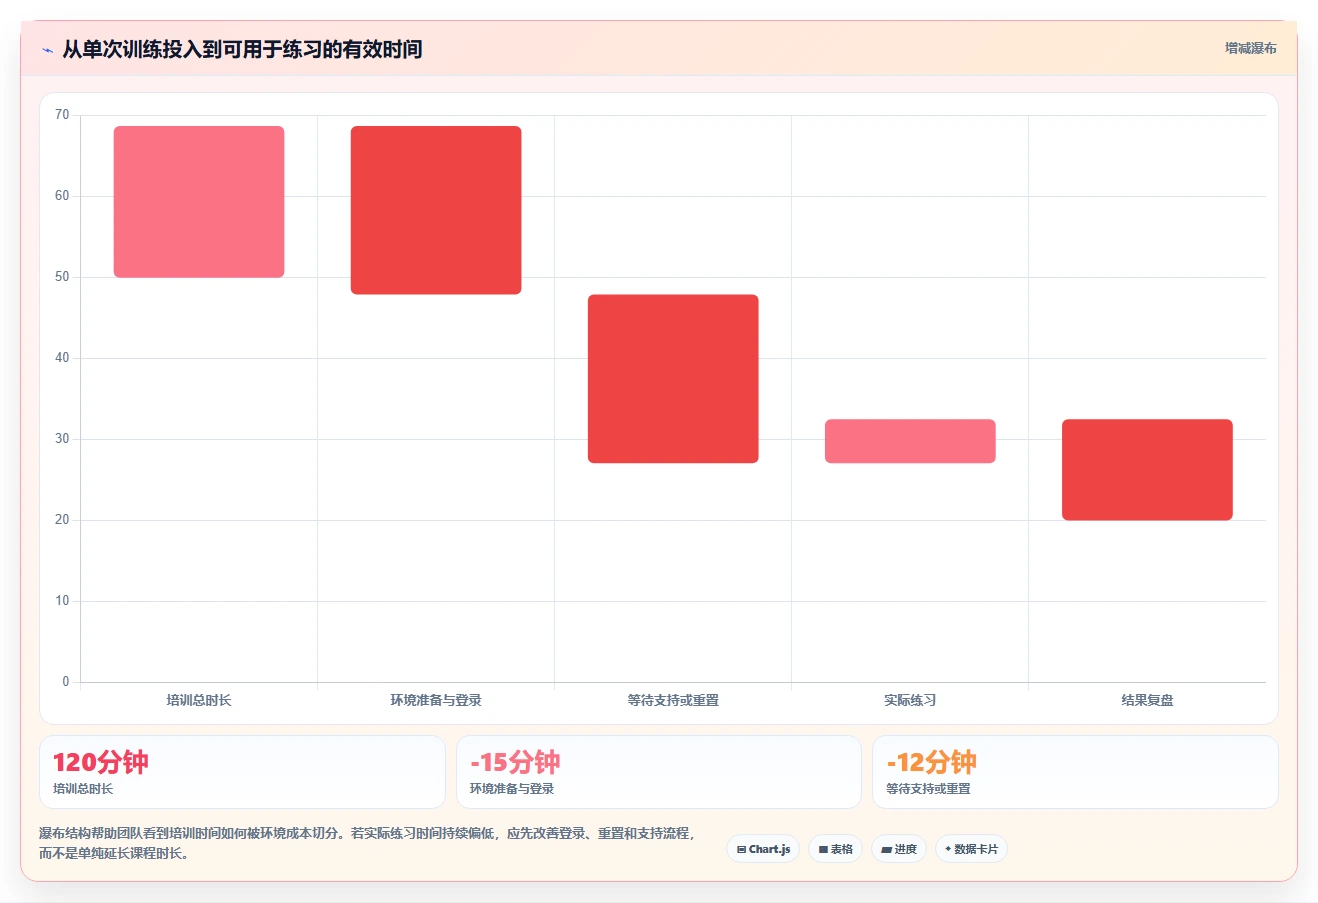This screenshot has height=903, width=1318.
Task: Select the 进度 chip
Action: 899,849
